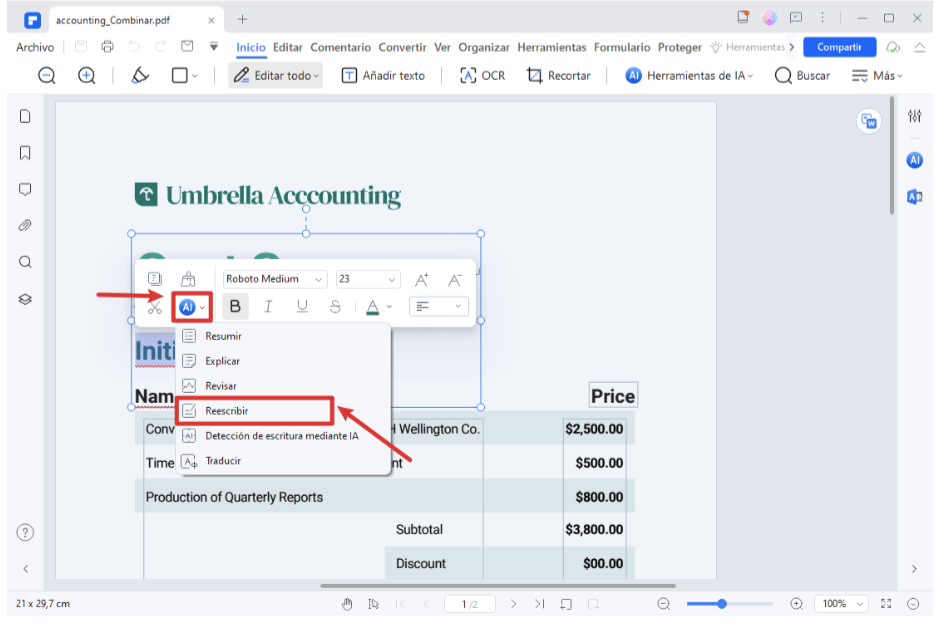
Task: Adjust the zoom slider in status bar
Action: (721, 604)
